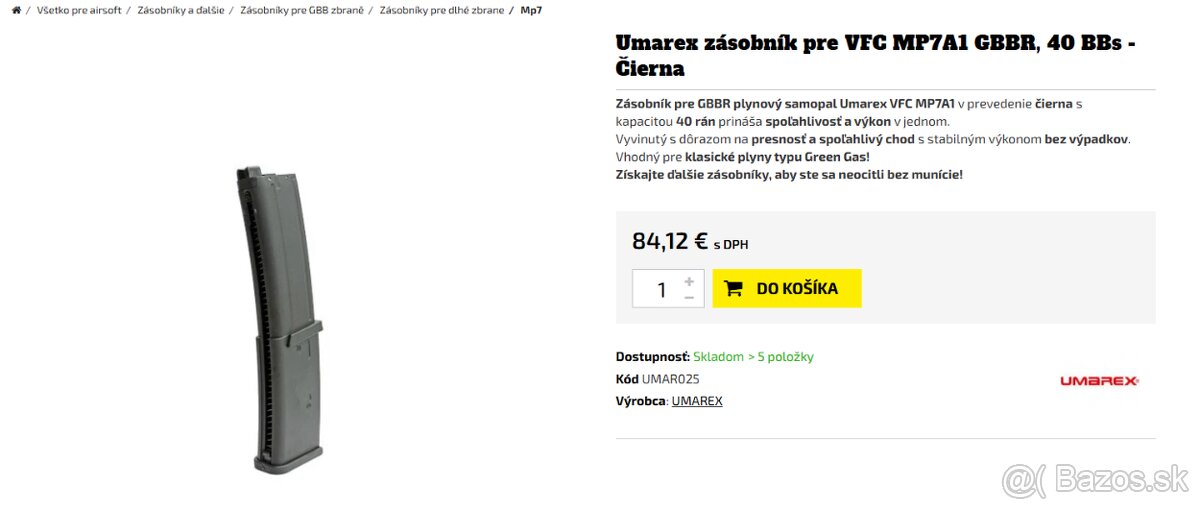Focus the quantity input field

click(x=660, y=289)
